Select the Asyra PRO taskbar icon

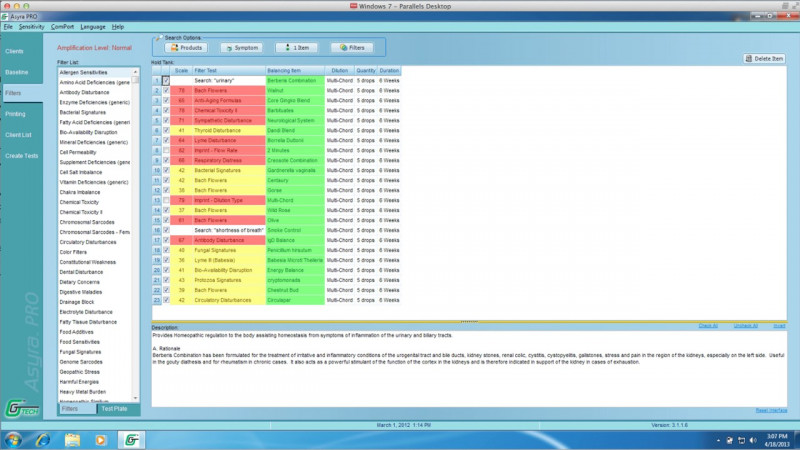132,440
